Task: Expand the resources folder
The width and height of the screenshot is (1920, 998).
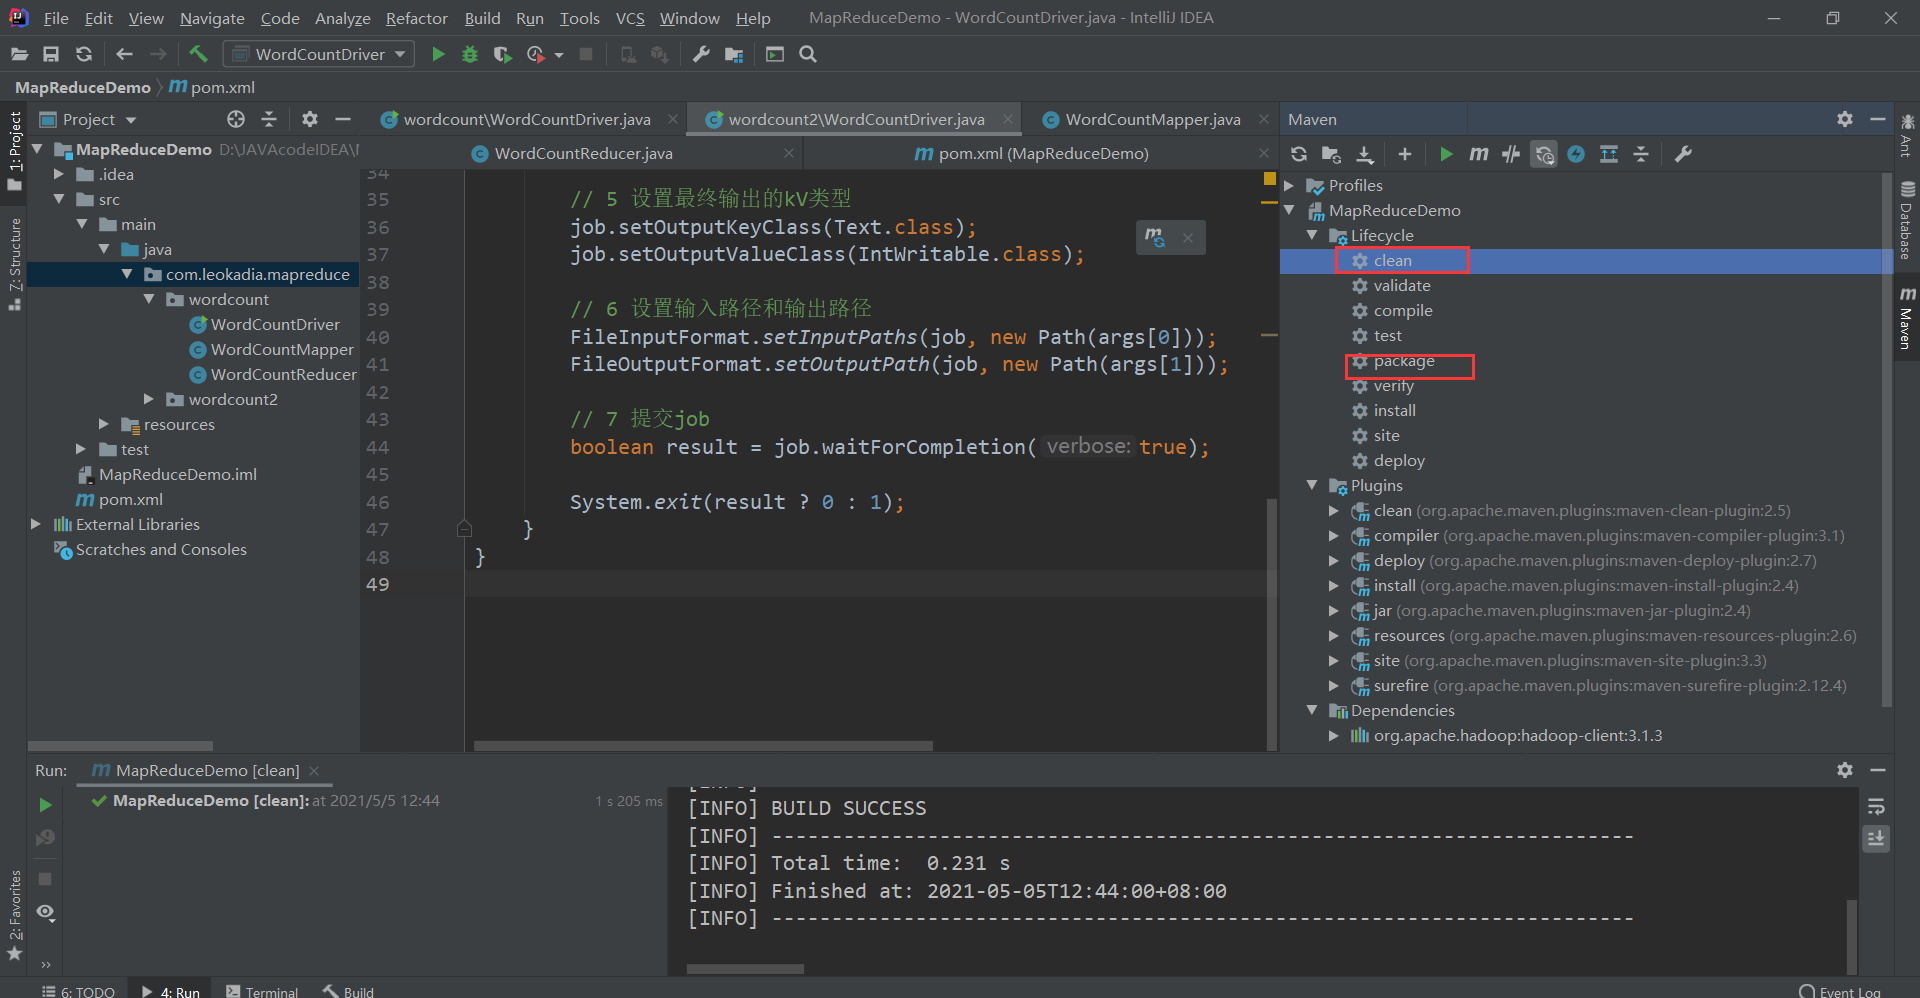Action: coord(104,424)
